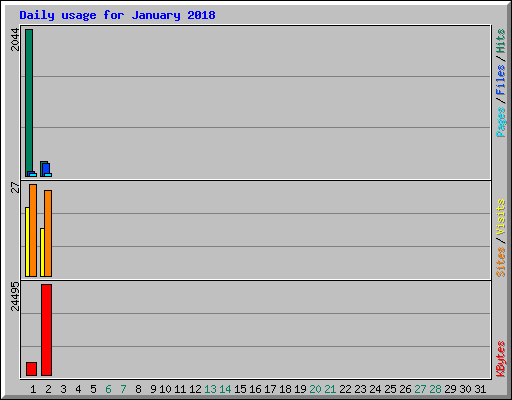Click green weekend day label "13"
512x400 pixels.
coord(210,389)
